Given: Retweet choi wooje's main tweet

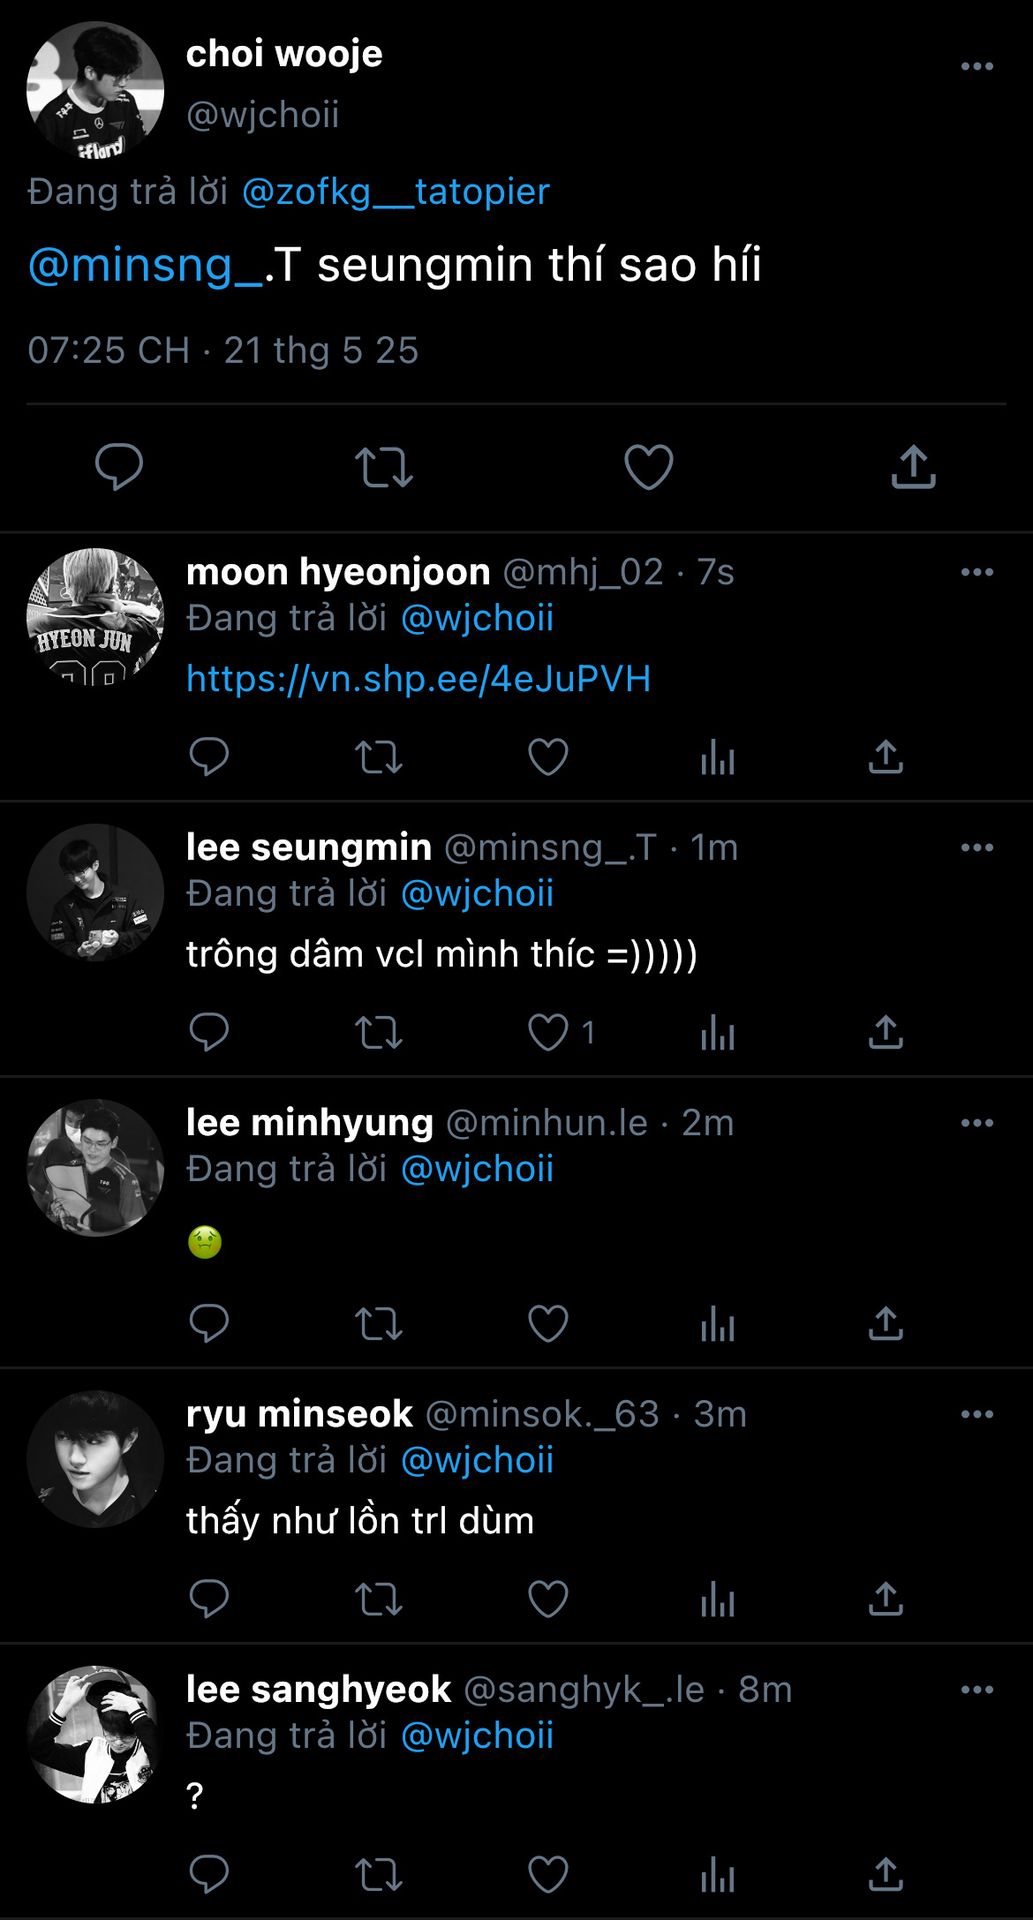Looking at the screenshot, I should click(384, 467).
